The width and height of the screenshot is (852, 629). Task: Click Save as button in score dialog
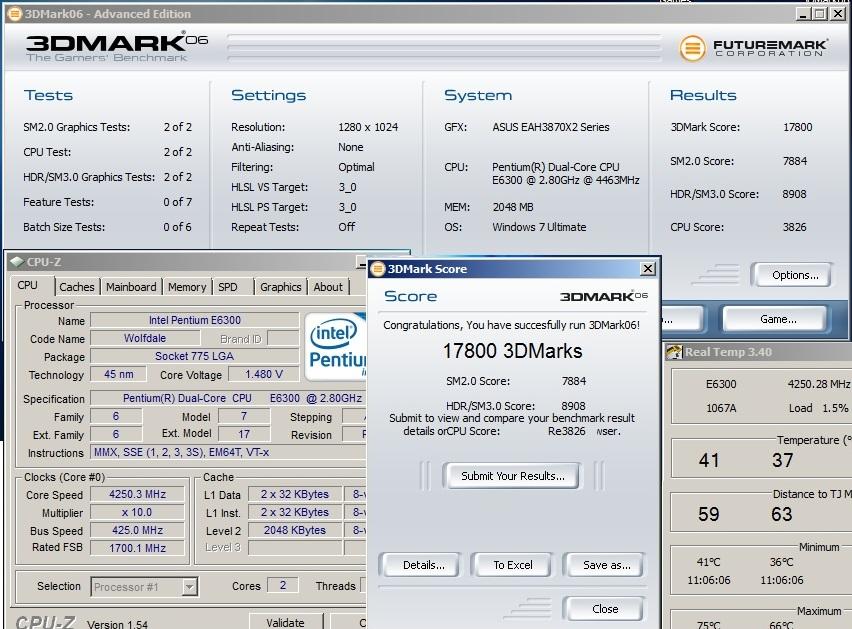606,565
